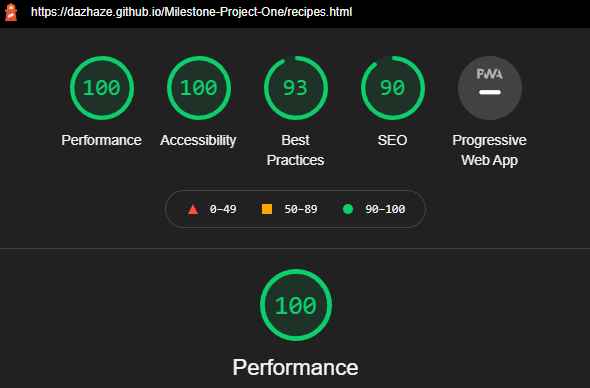Click the SEO category label

pyautogui.click(x=392, y=140)
